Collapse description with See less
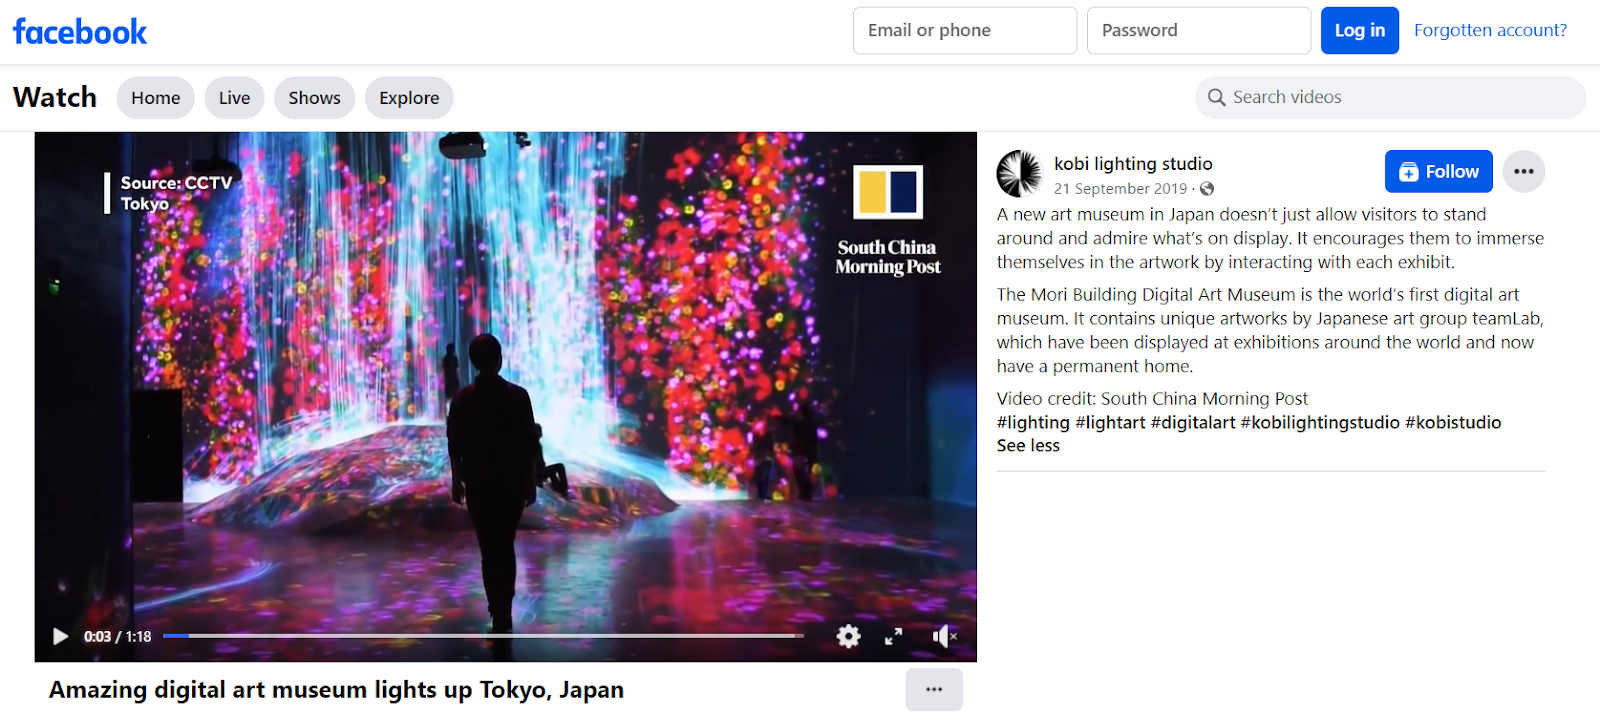 (x=1028, y=446)
